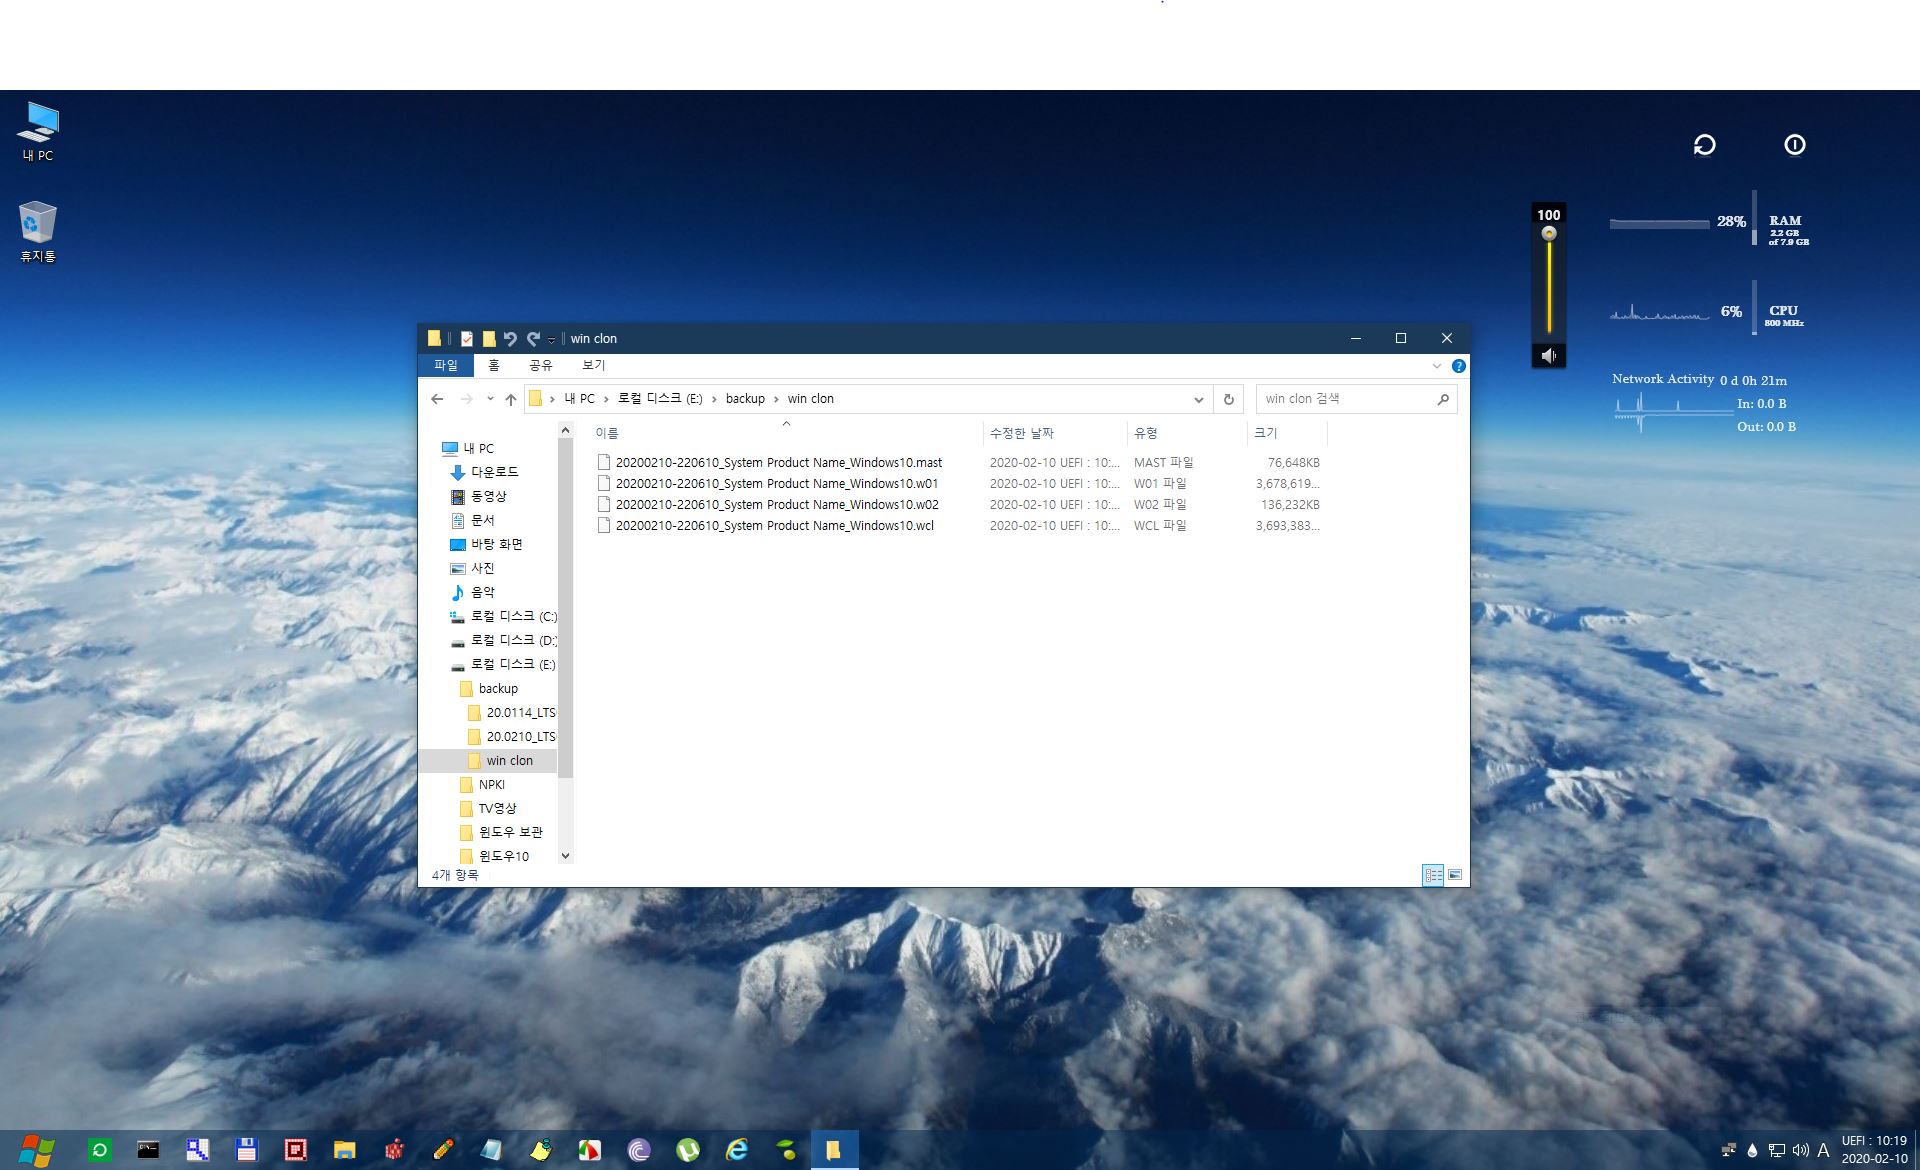Viewport: 1920px width, 1170px height.
Task: Click the New Folder quick access icon
Action: tap(489, 338)
